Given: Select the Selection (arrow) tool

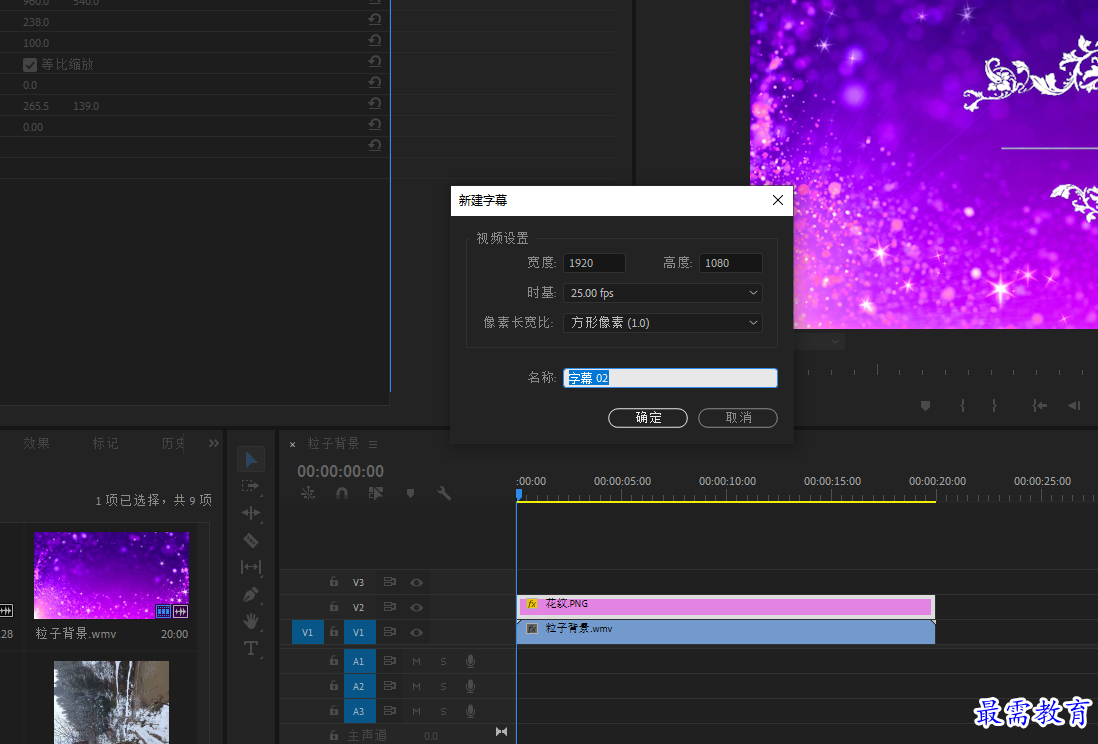Looking at the screenshot, I should point(251,460).
